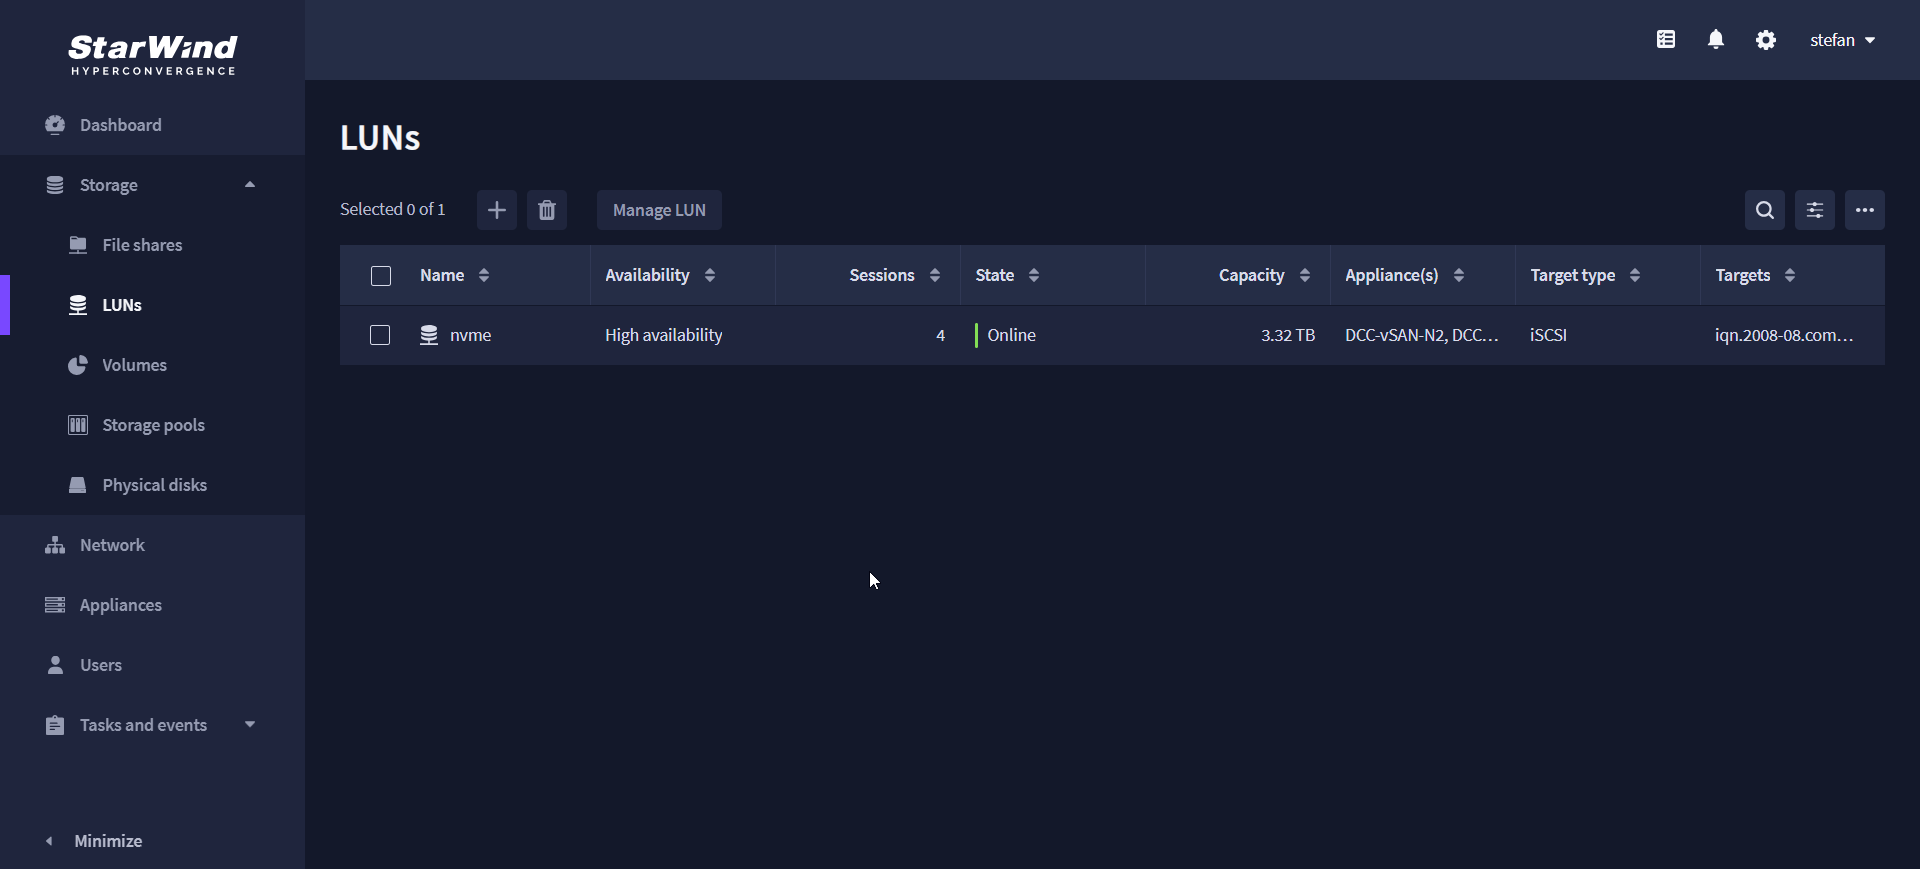Click 'Selected 0 of 1' text
This screenshot has width=1920, height=869.
click(x=392, y=209)
